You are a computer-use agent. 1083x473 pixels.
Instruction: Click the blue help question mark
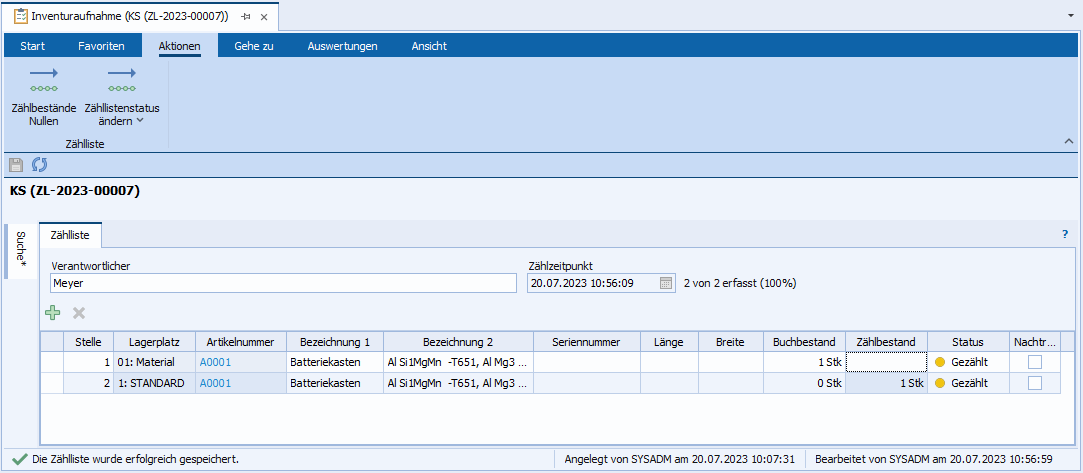[x=1065, y=234]
